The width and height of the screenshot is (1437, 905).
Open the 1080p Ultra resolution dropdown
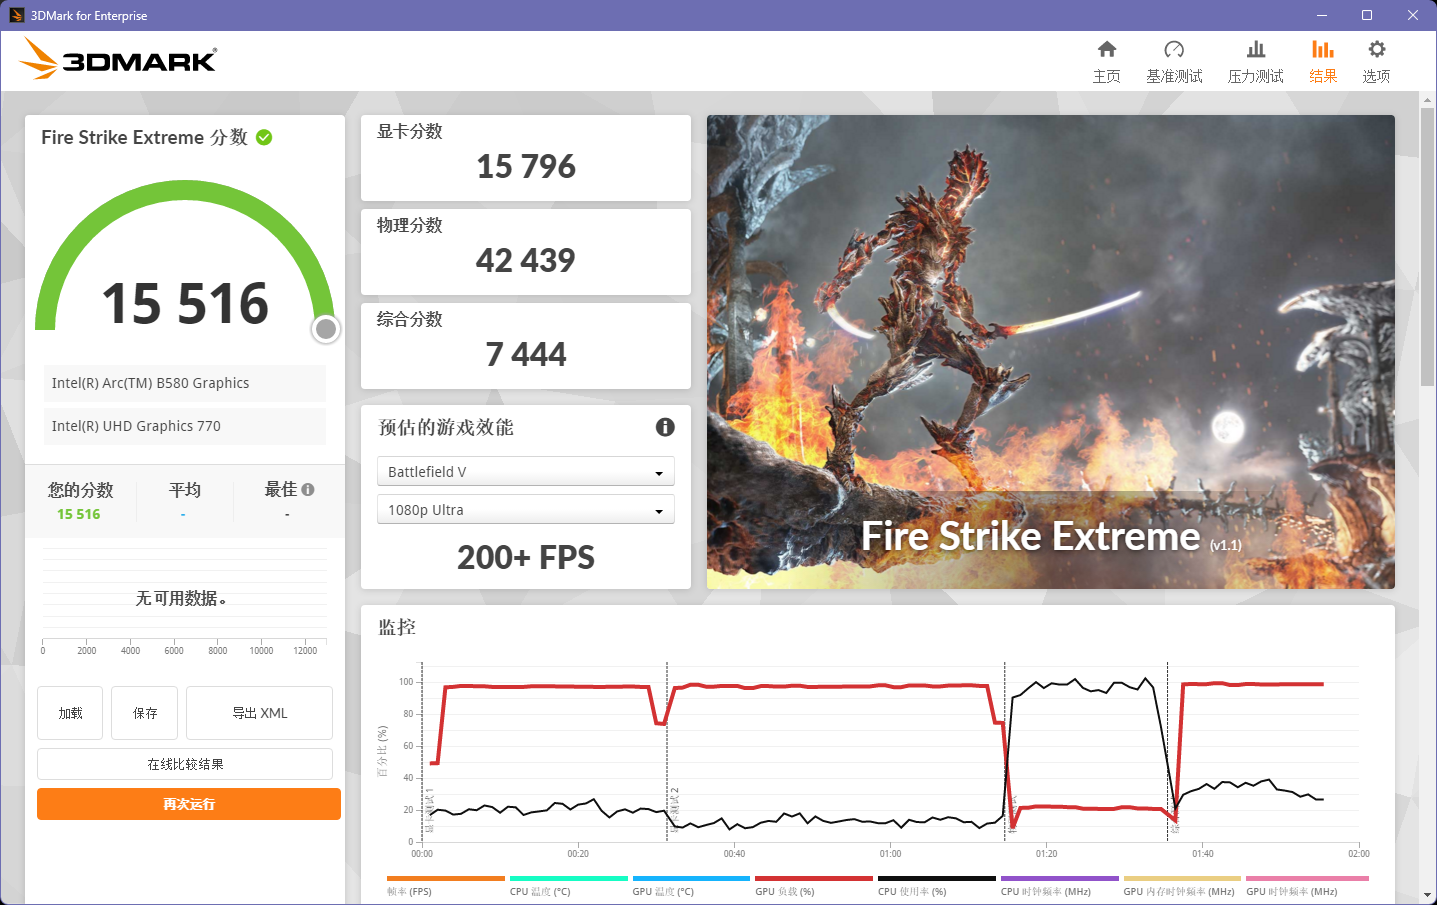[526, 509]
